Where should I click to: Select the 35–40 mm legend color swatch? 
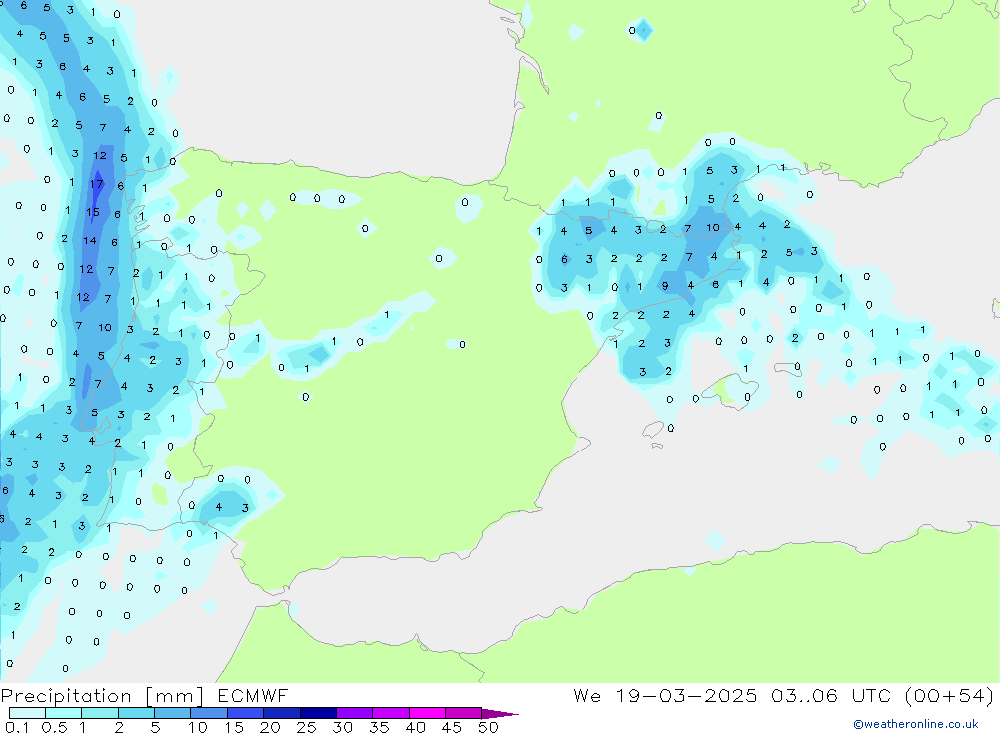pos(390,713)
